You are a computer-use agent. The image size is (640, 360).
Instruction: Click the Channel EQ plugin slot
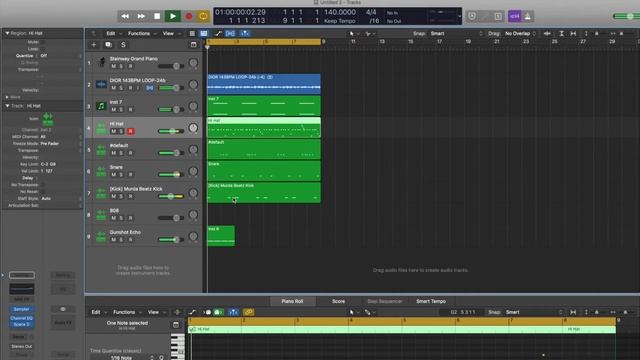click(22, 318)
